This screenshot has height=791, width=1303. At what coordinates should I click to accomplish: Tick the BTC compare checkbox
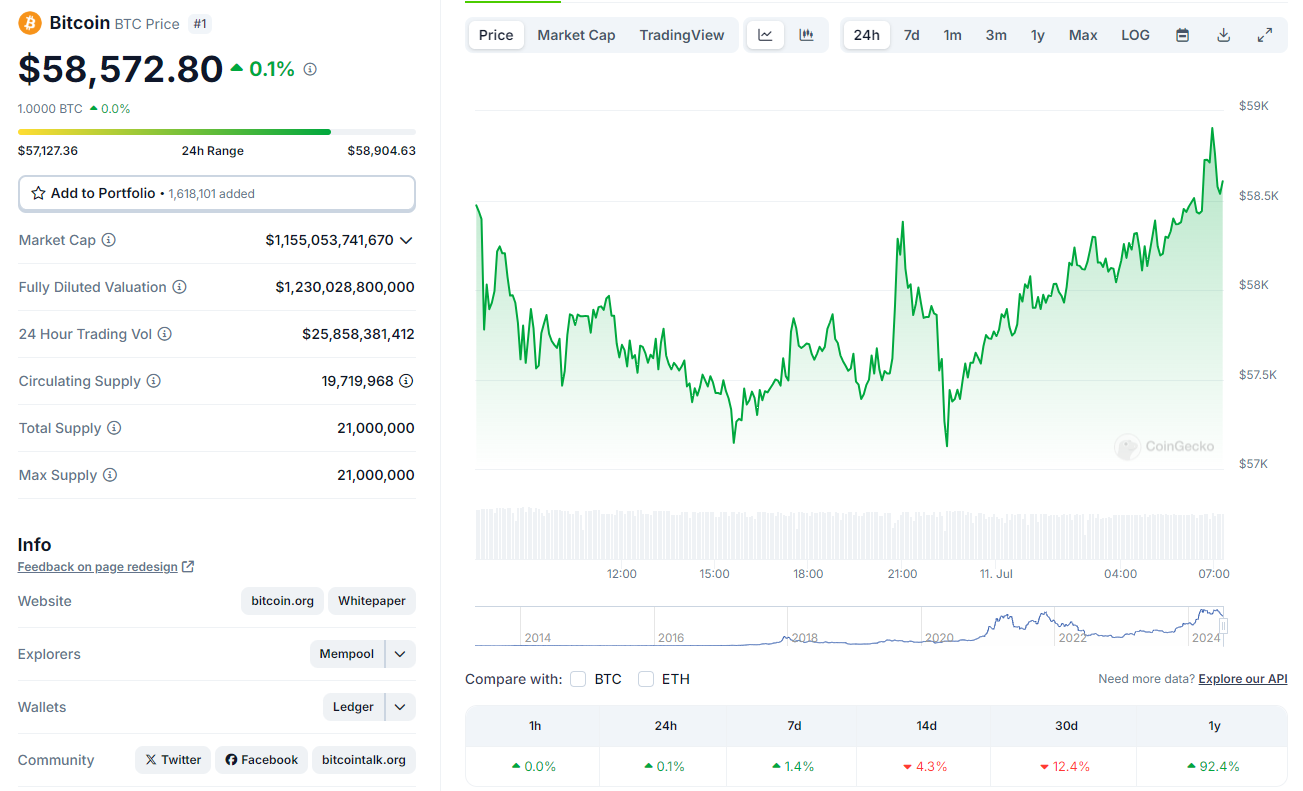[x=578, y=679]
